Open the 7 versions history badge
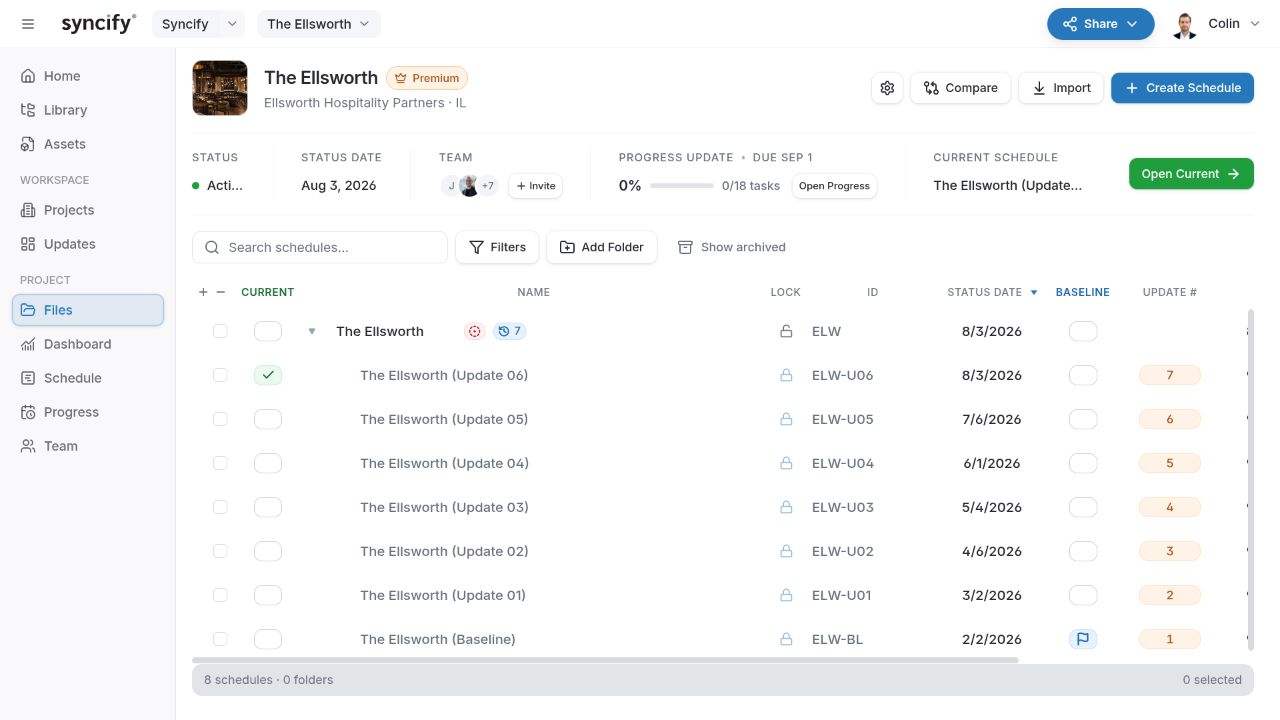This screenshot has width=1280, height=720. pos(509,331)
